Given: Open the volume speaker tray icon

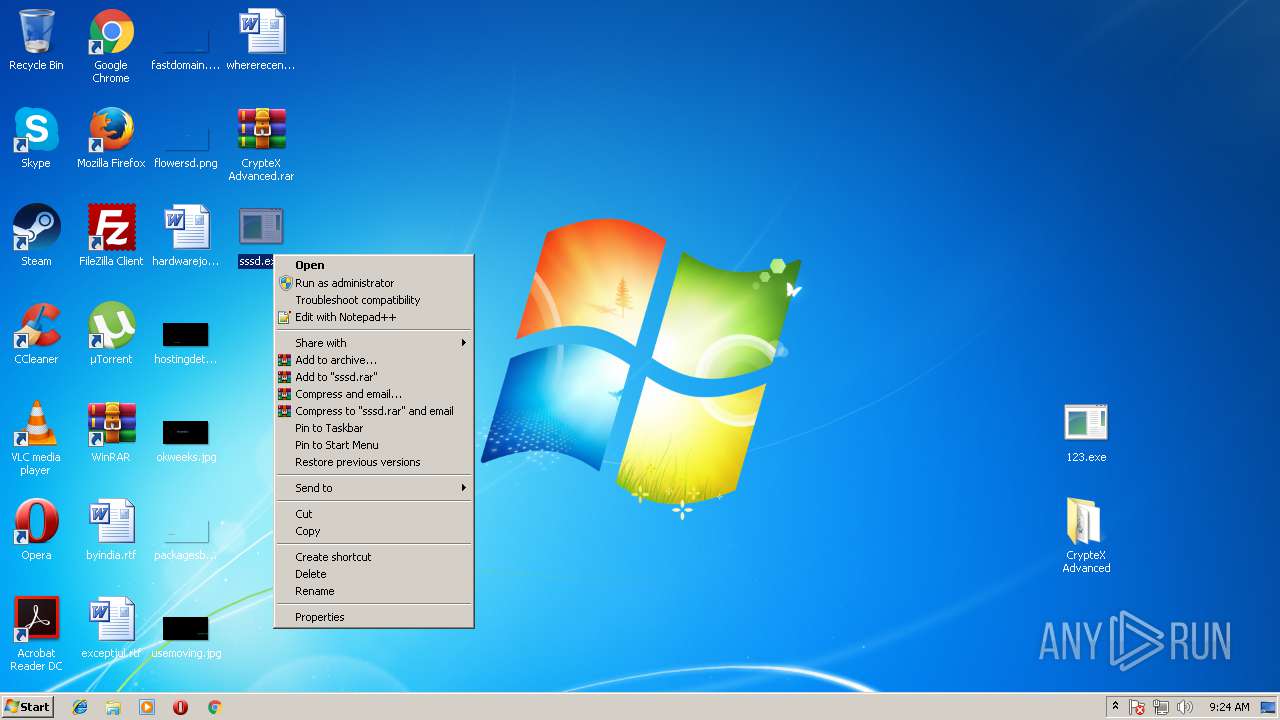Looking at the screenshot, I should [1185, 707].
